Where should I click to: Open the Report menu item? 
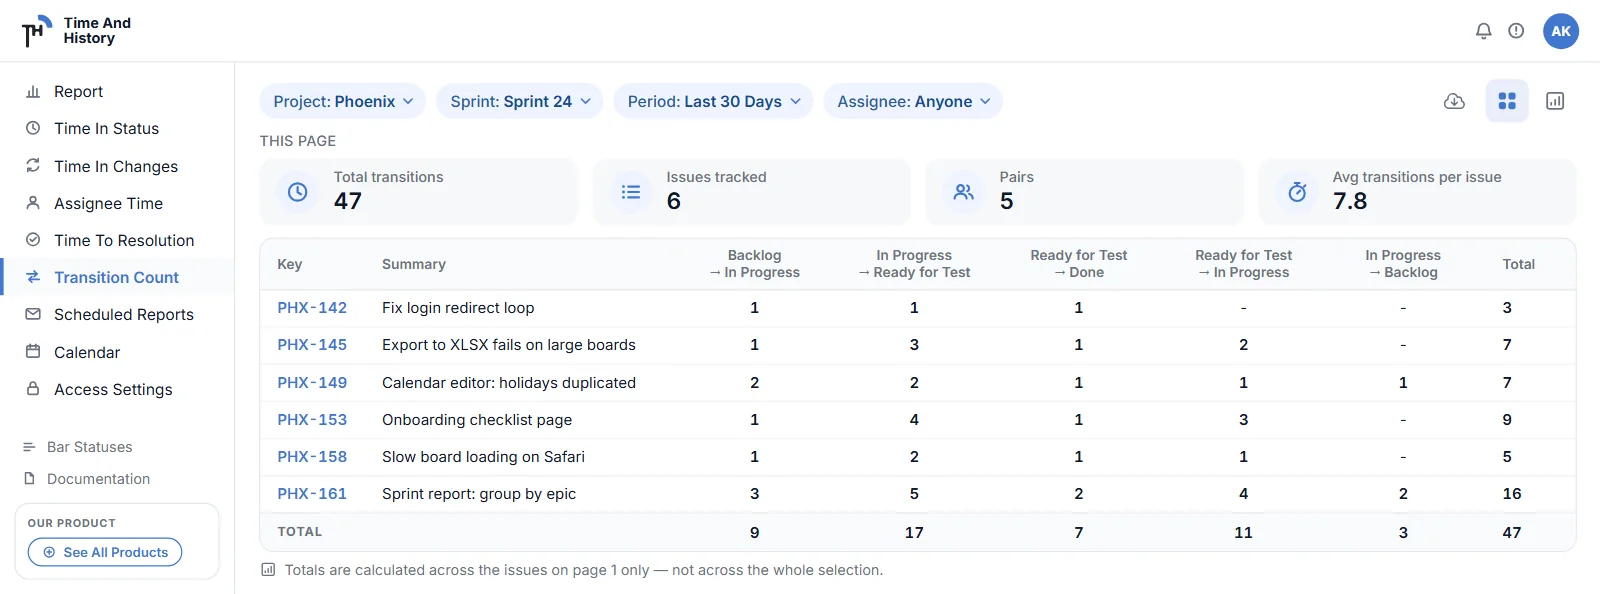coord(79,91)
